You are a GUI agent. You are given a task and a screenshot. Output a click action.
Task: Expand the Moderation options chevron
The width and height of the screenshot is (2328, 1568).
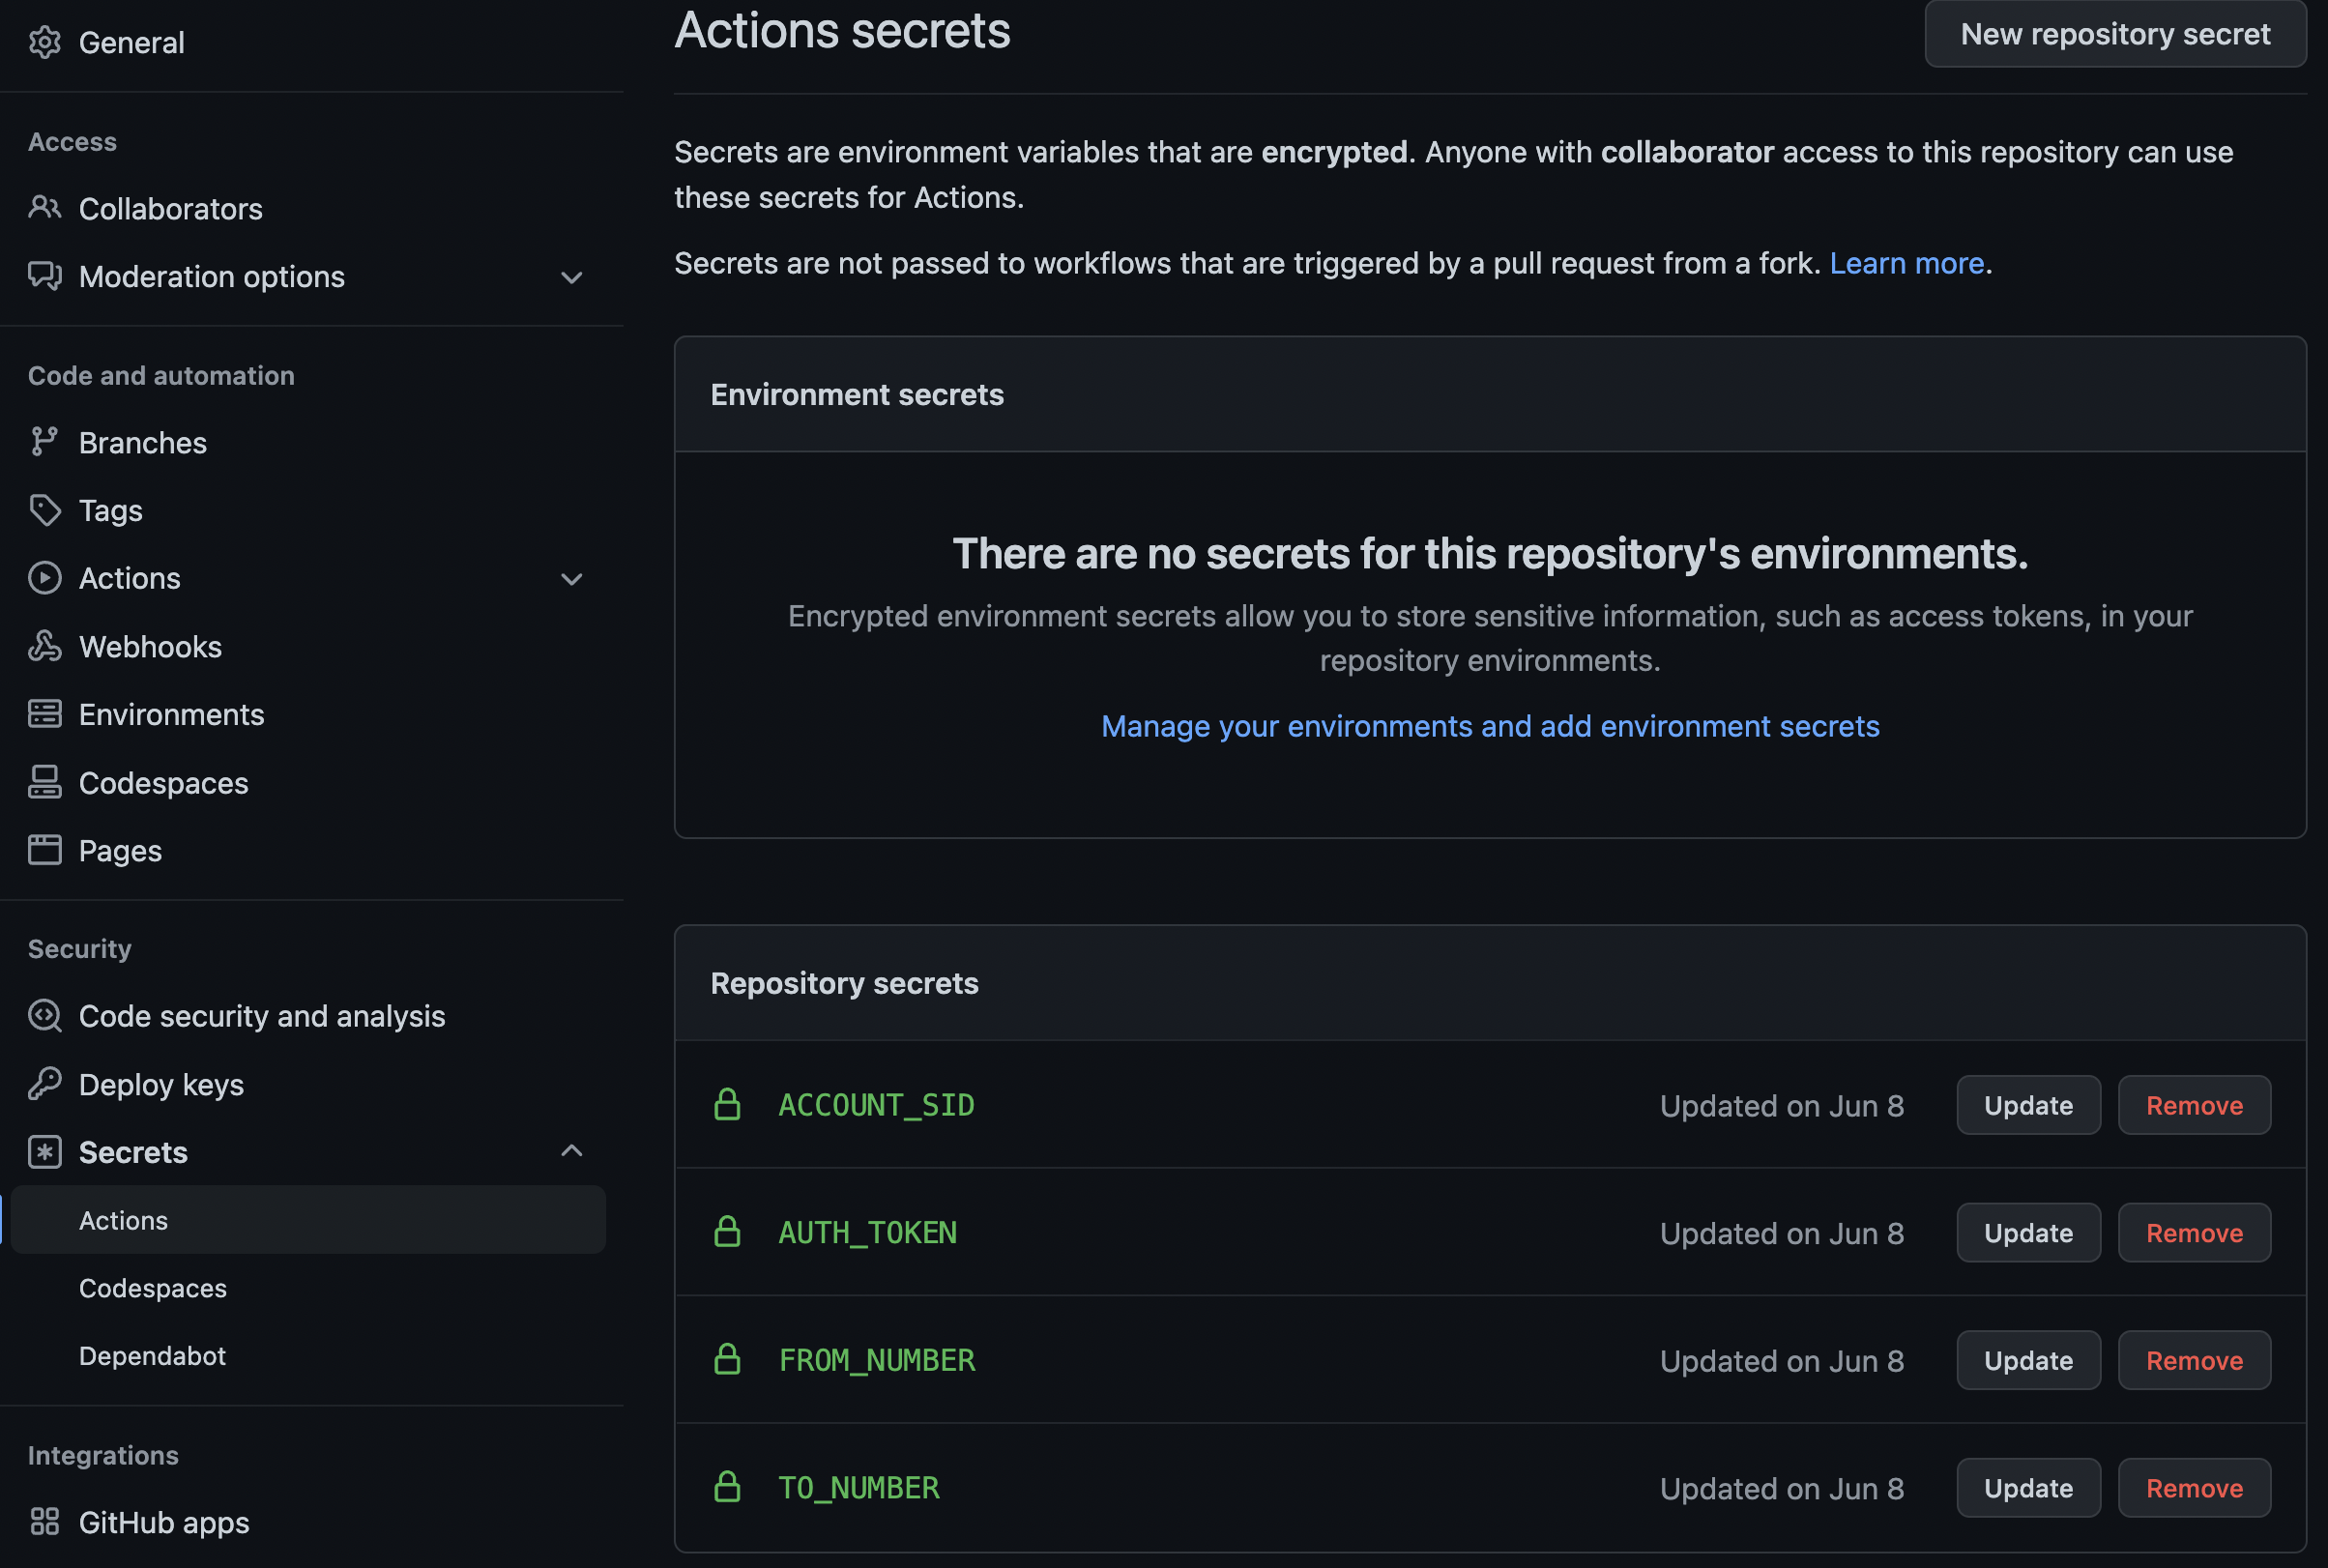[x=571, y=277]
